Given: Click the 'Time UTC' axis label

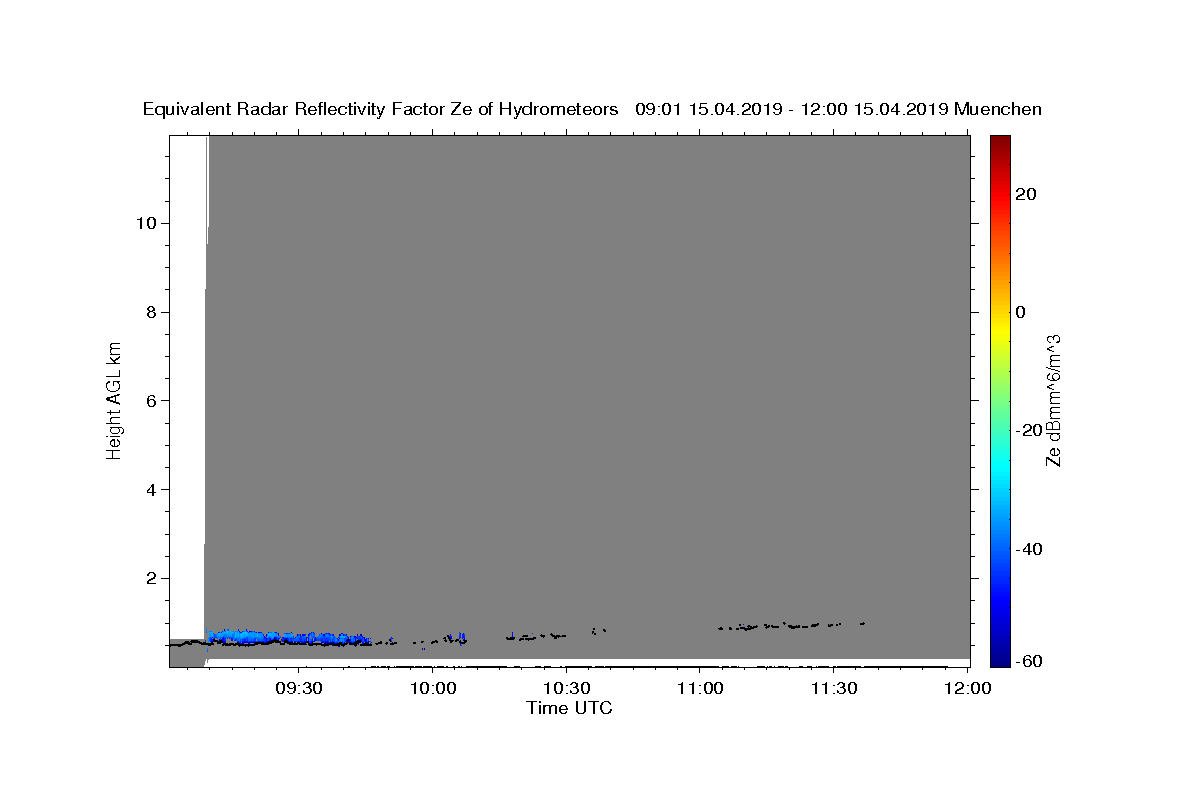Looking at the screenshot, I should 569,708.
